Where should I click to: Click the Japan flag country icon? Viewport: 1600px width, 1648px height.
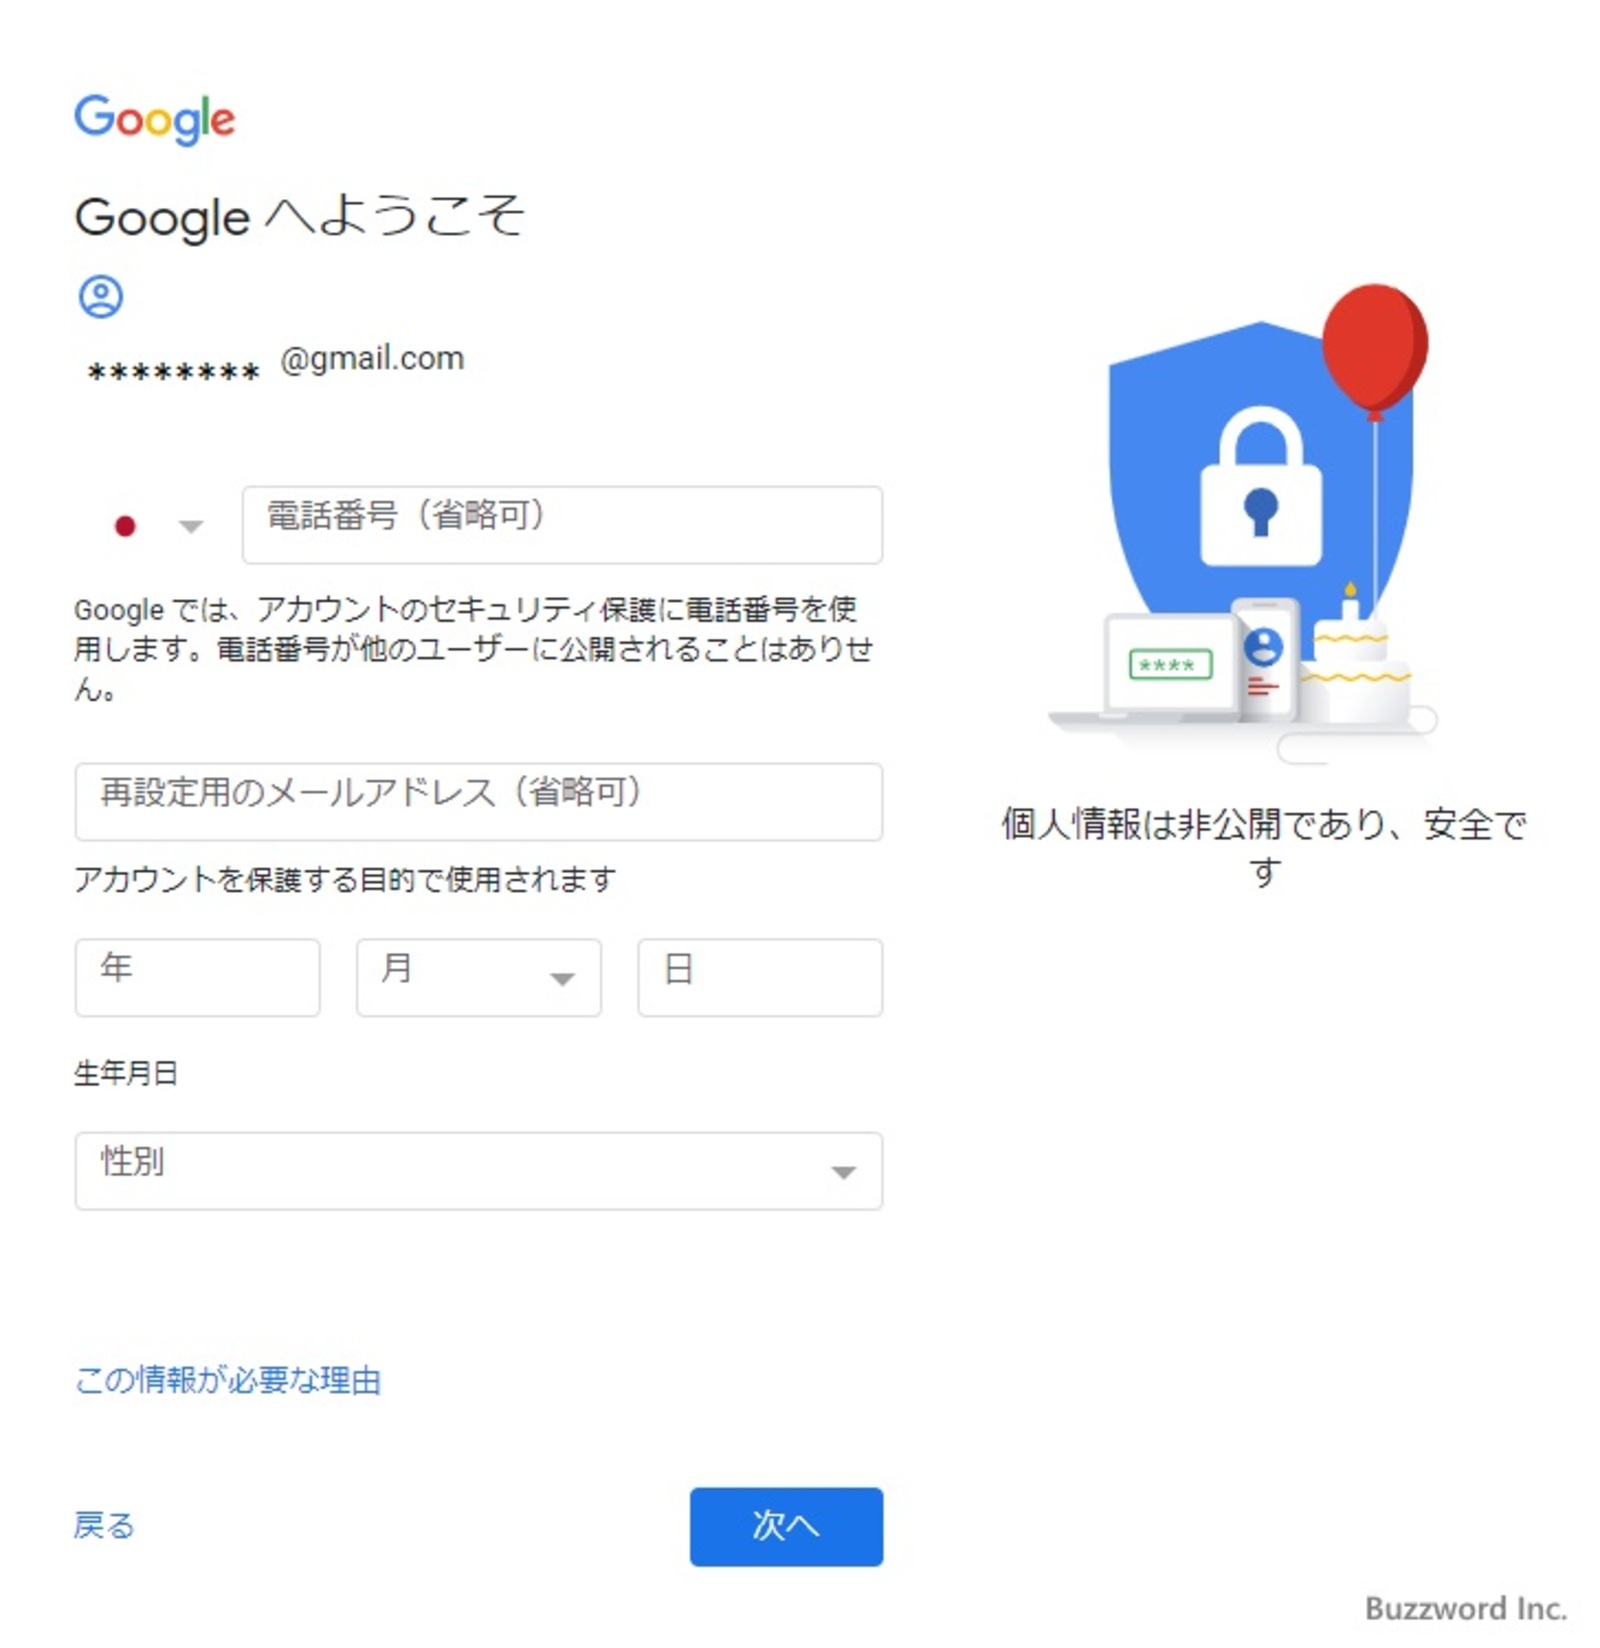click(125, 526)
